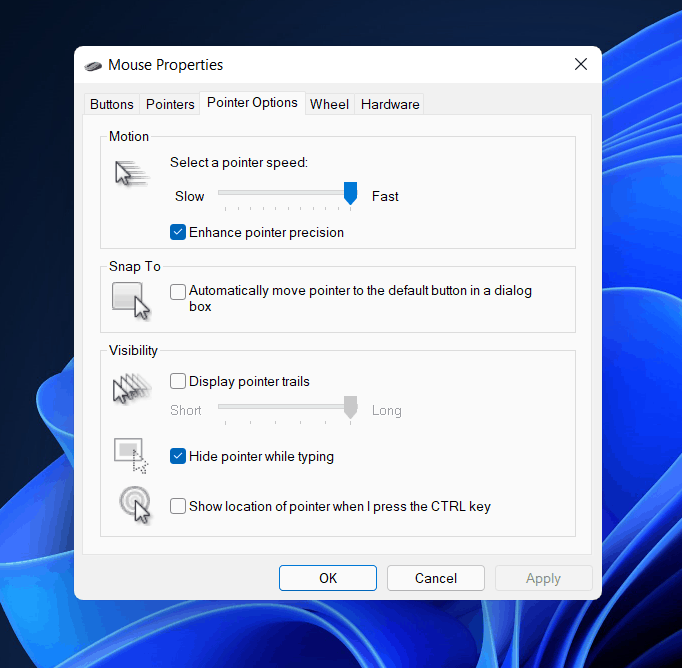
Task: Click the Snap To button-and-cursor icon
Action: [x=131, y=301]
